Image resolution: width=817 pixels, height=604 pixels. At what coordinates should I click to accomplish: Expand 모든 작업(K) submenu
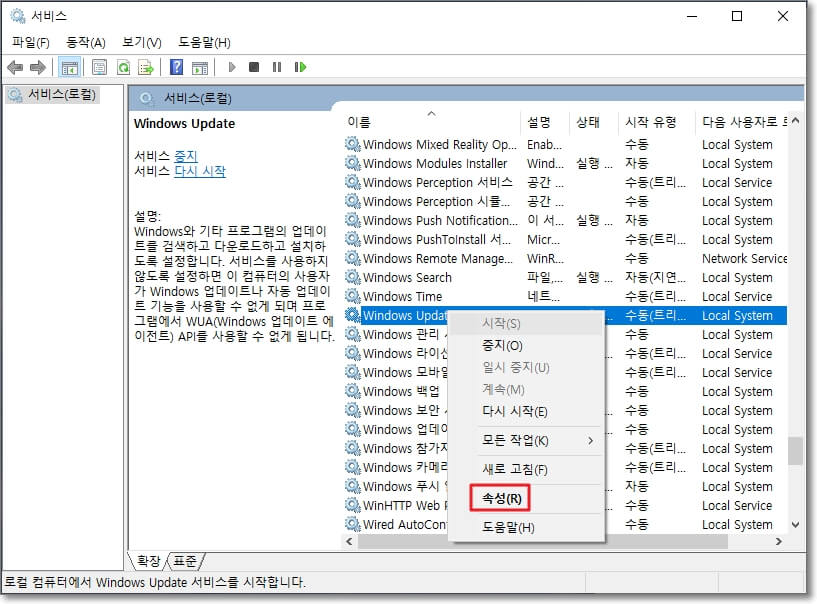coord(527,440)
